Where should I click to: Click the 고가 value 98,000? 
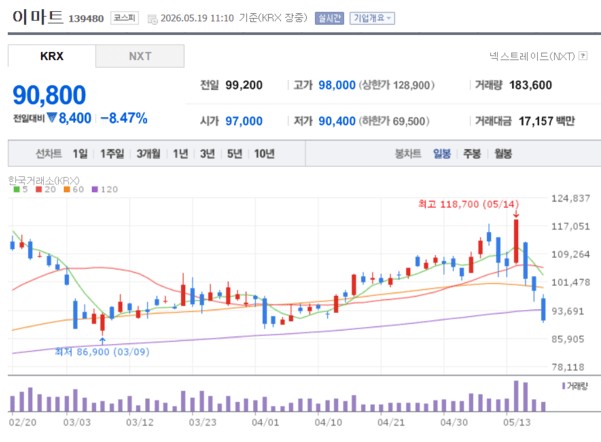pyautogui.click(x=337, y=85)
